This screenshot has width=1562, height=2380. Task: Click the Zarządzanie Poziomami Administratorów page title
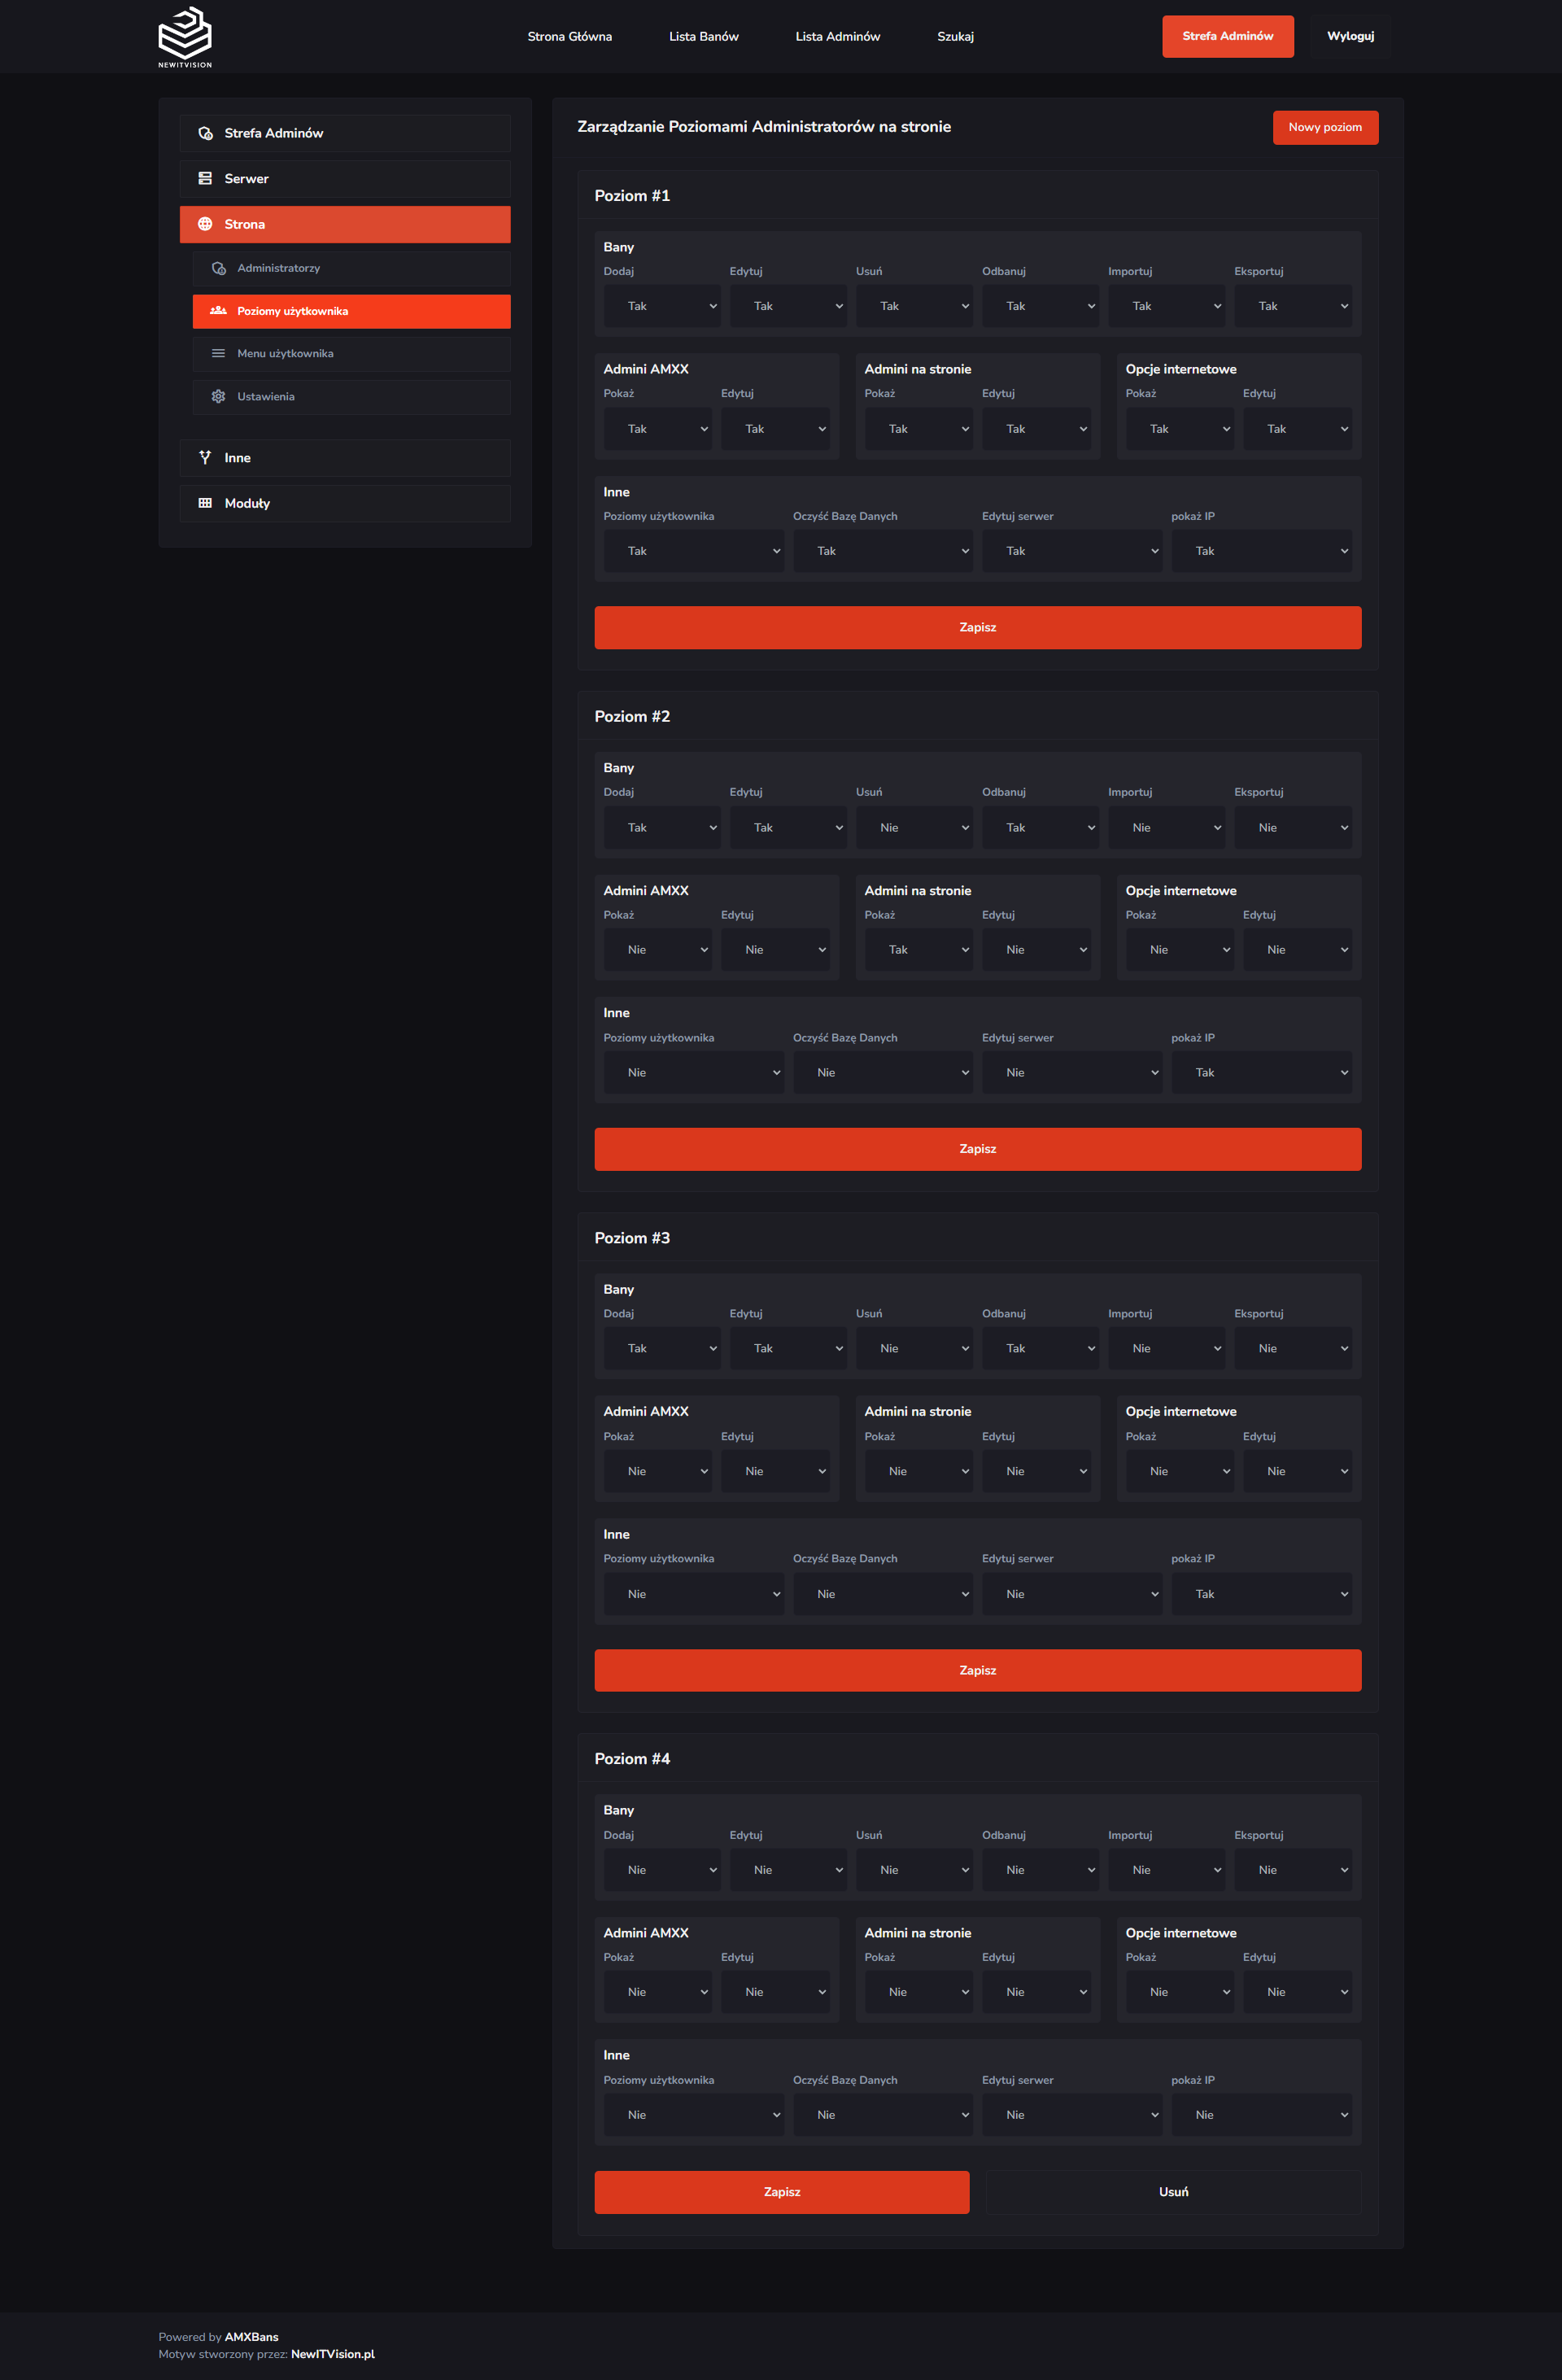(x=764, y=127)
